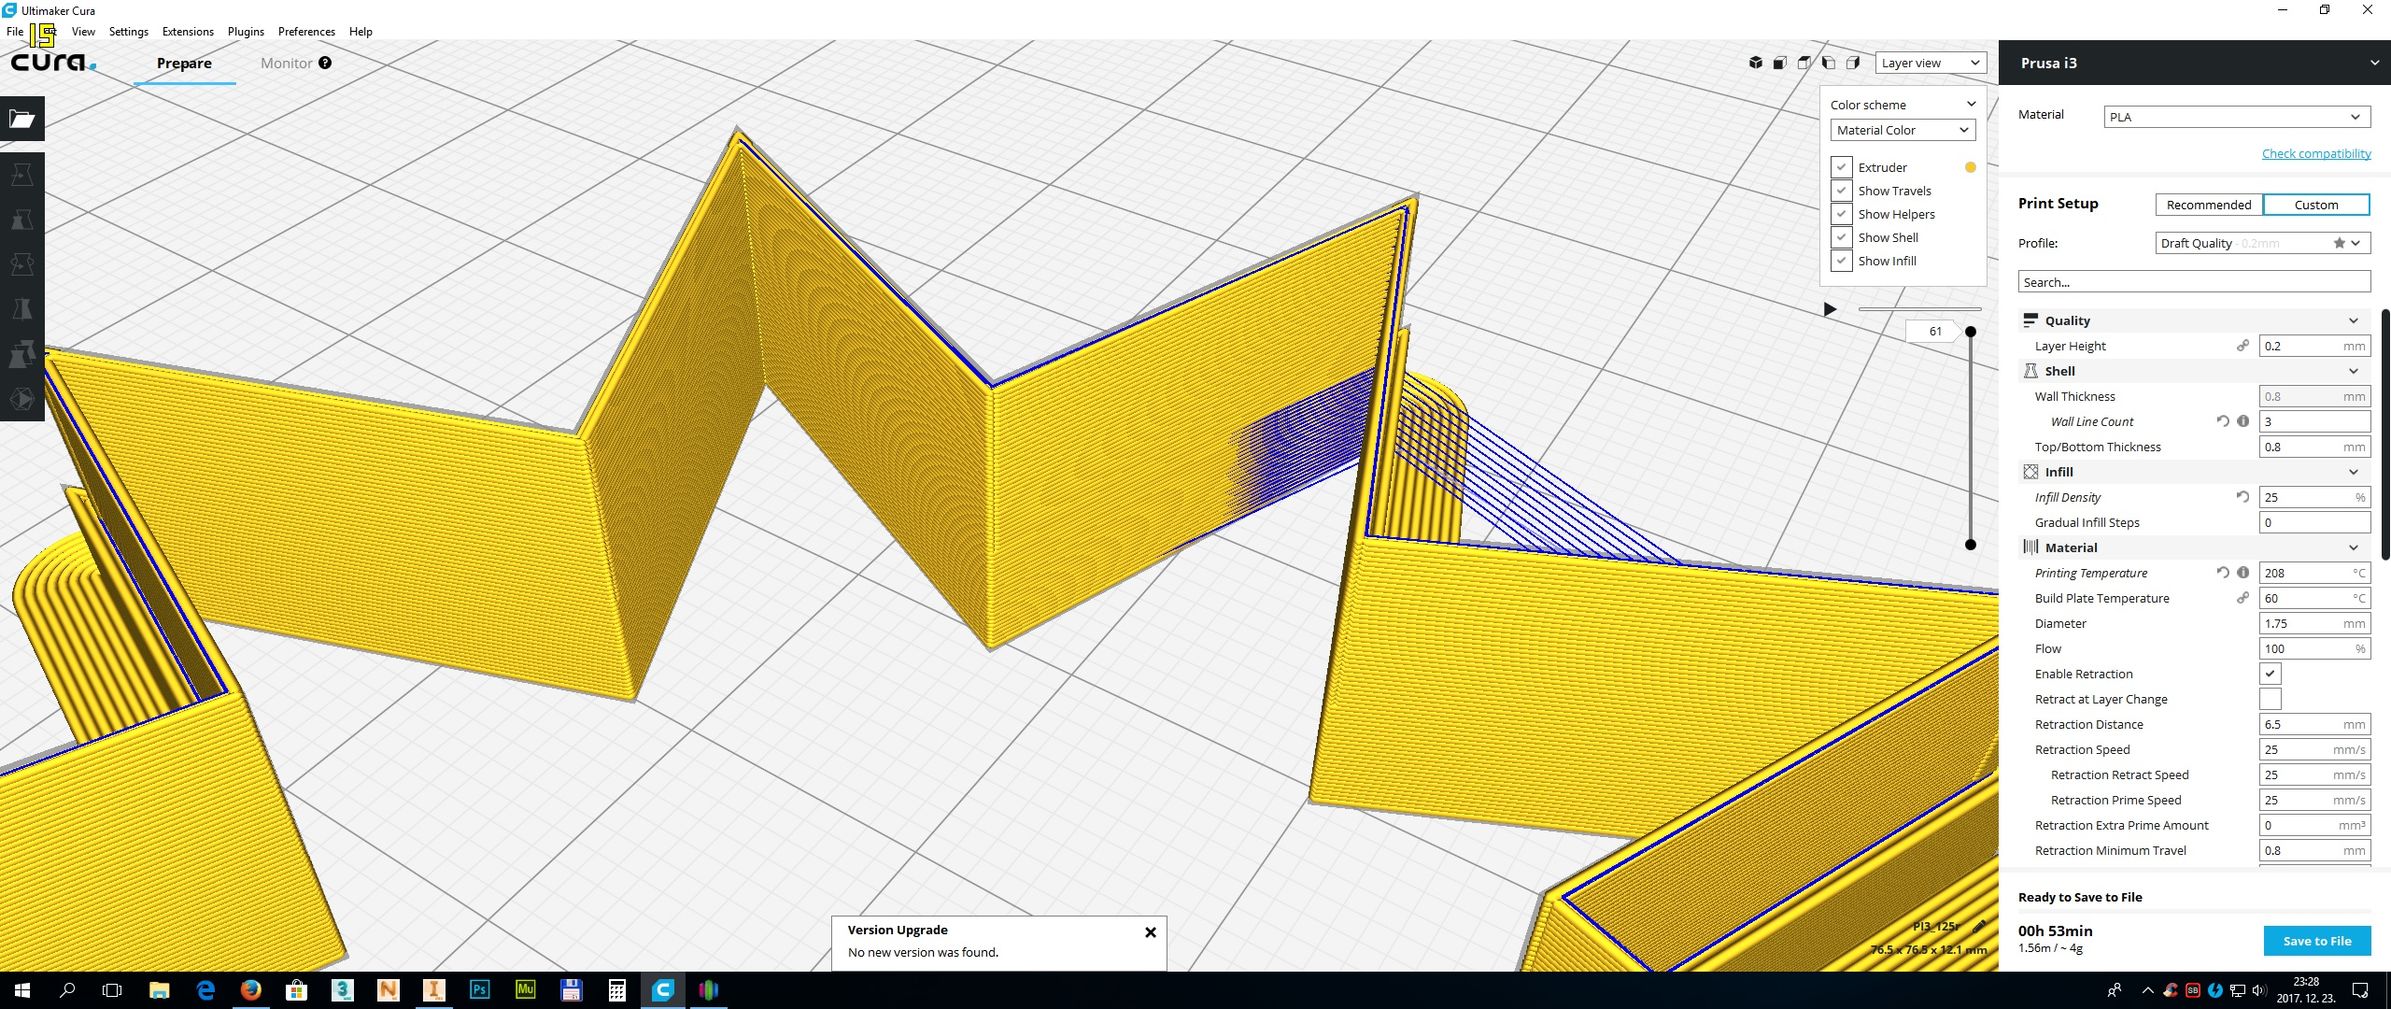Open the View menu

83,32
